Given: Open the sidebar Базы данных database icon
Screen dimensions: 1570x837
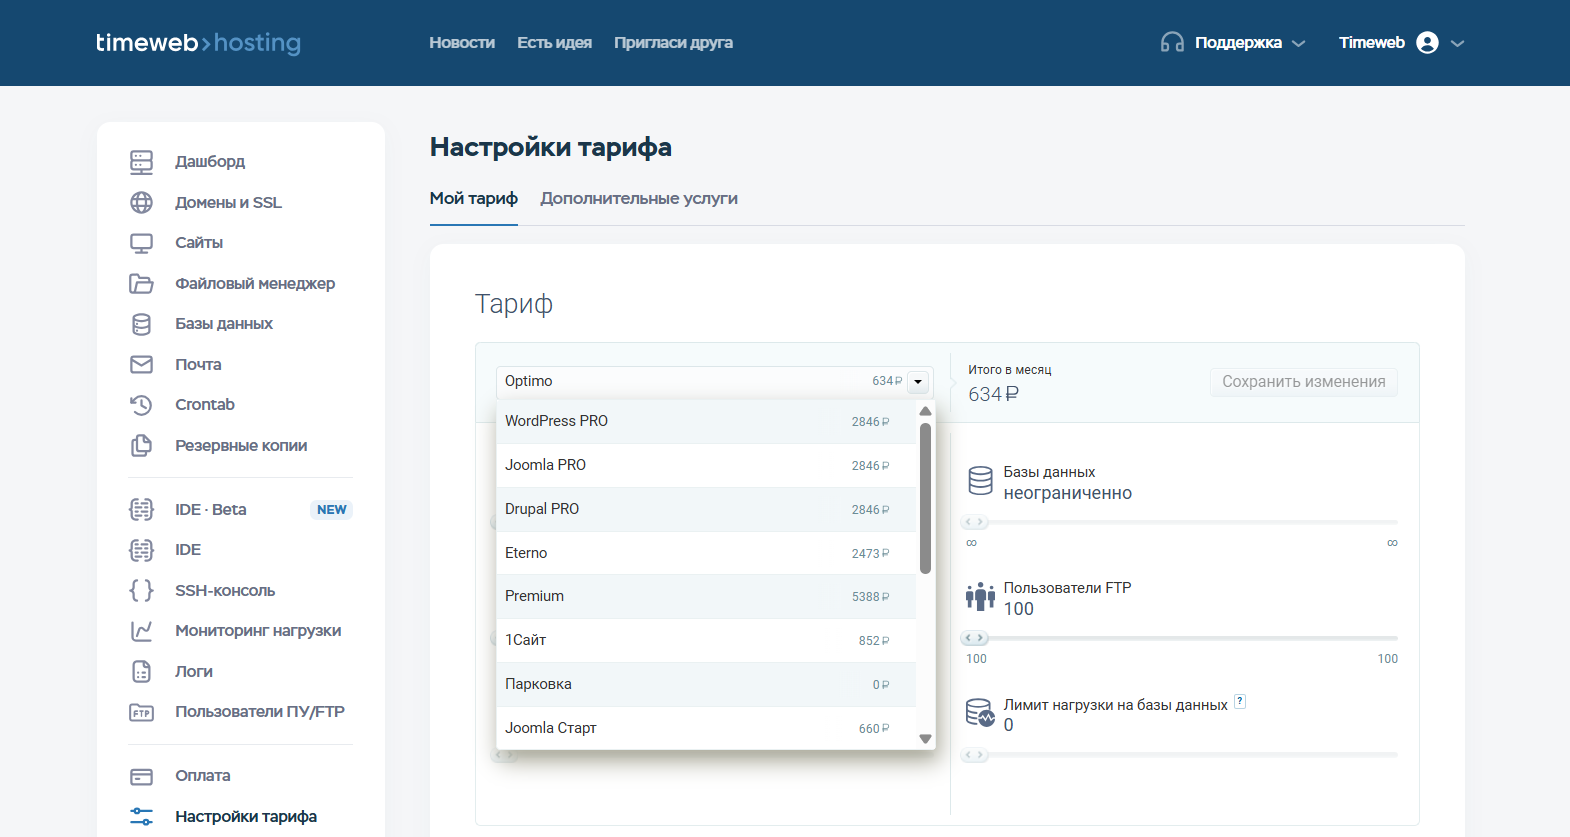Looking at the screenshot, I should coord(142,324).
